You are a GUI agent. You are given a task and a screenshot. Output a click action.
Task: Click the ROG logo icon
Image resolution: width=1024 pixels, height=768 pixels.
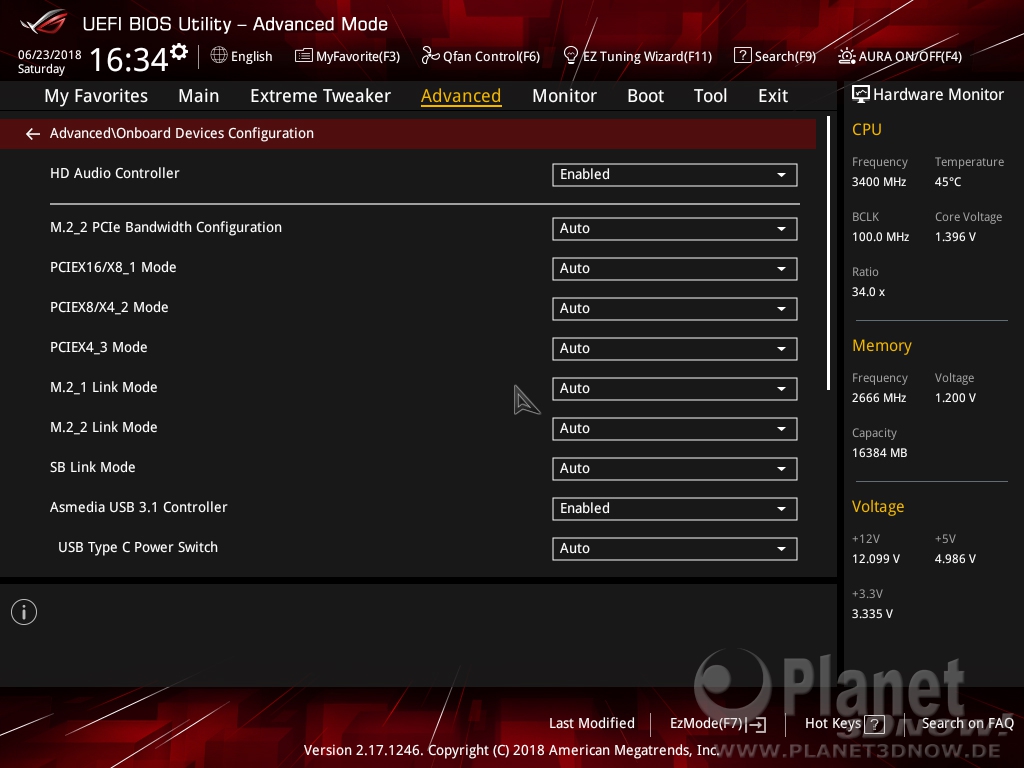[44, 23]
